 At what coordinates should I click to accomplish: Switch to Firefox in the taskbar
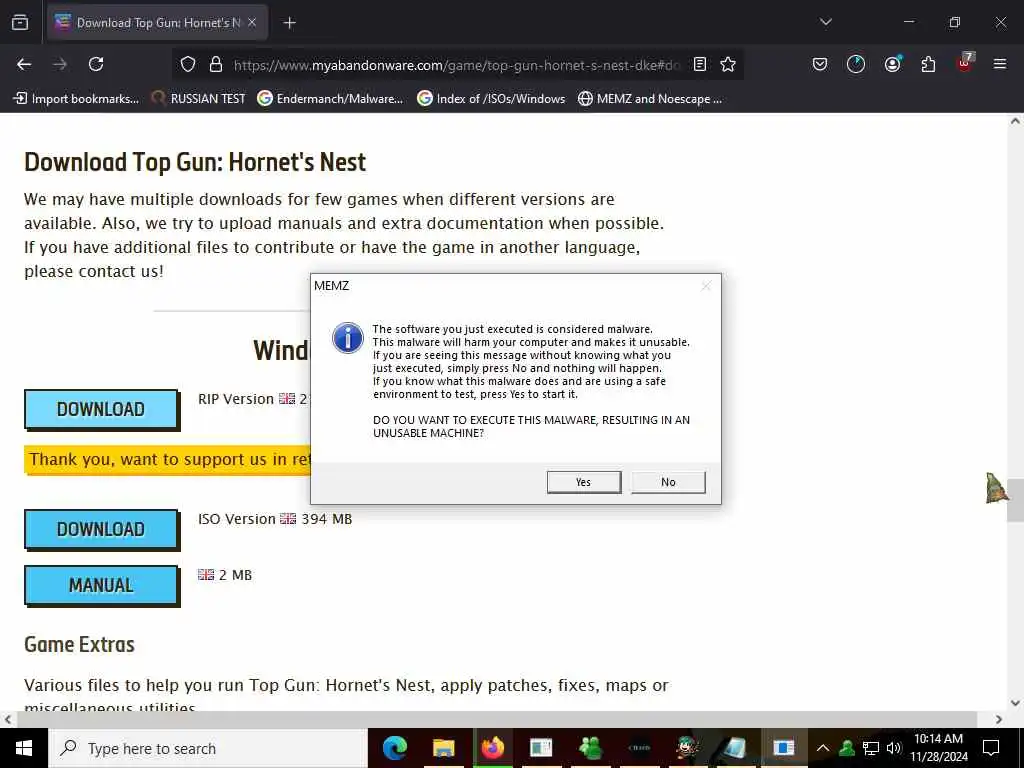(x=492, y=748)
